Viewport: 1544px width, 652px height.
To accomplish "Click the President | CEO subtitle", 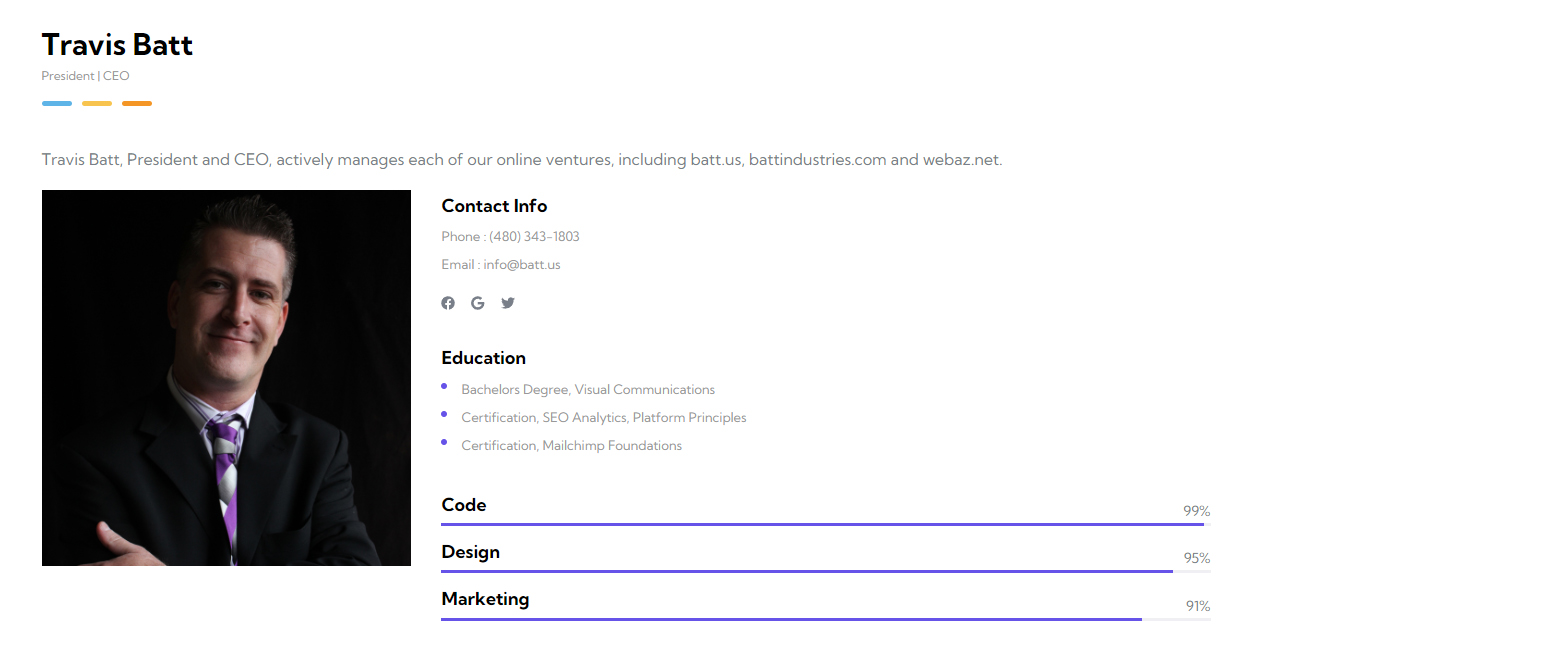I will coord(85,76).
